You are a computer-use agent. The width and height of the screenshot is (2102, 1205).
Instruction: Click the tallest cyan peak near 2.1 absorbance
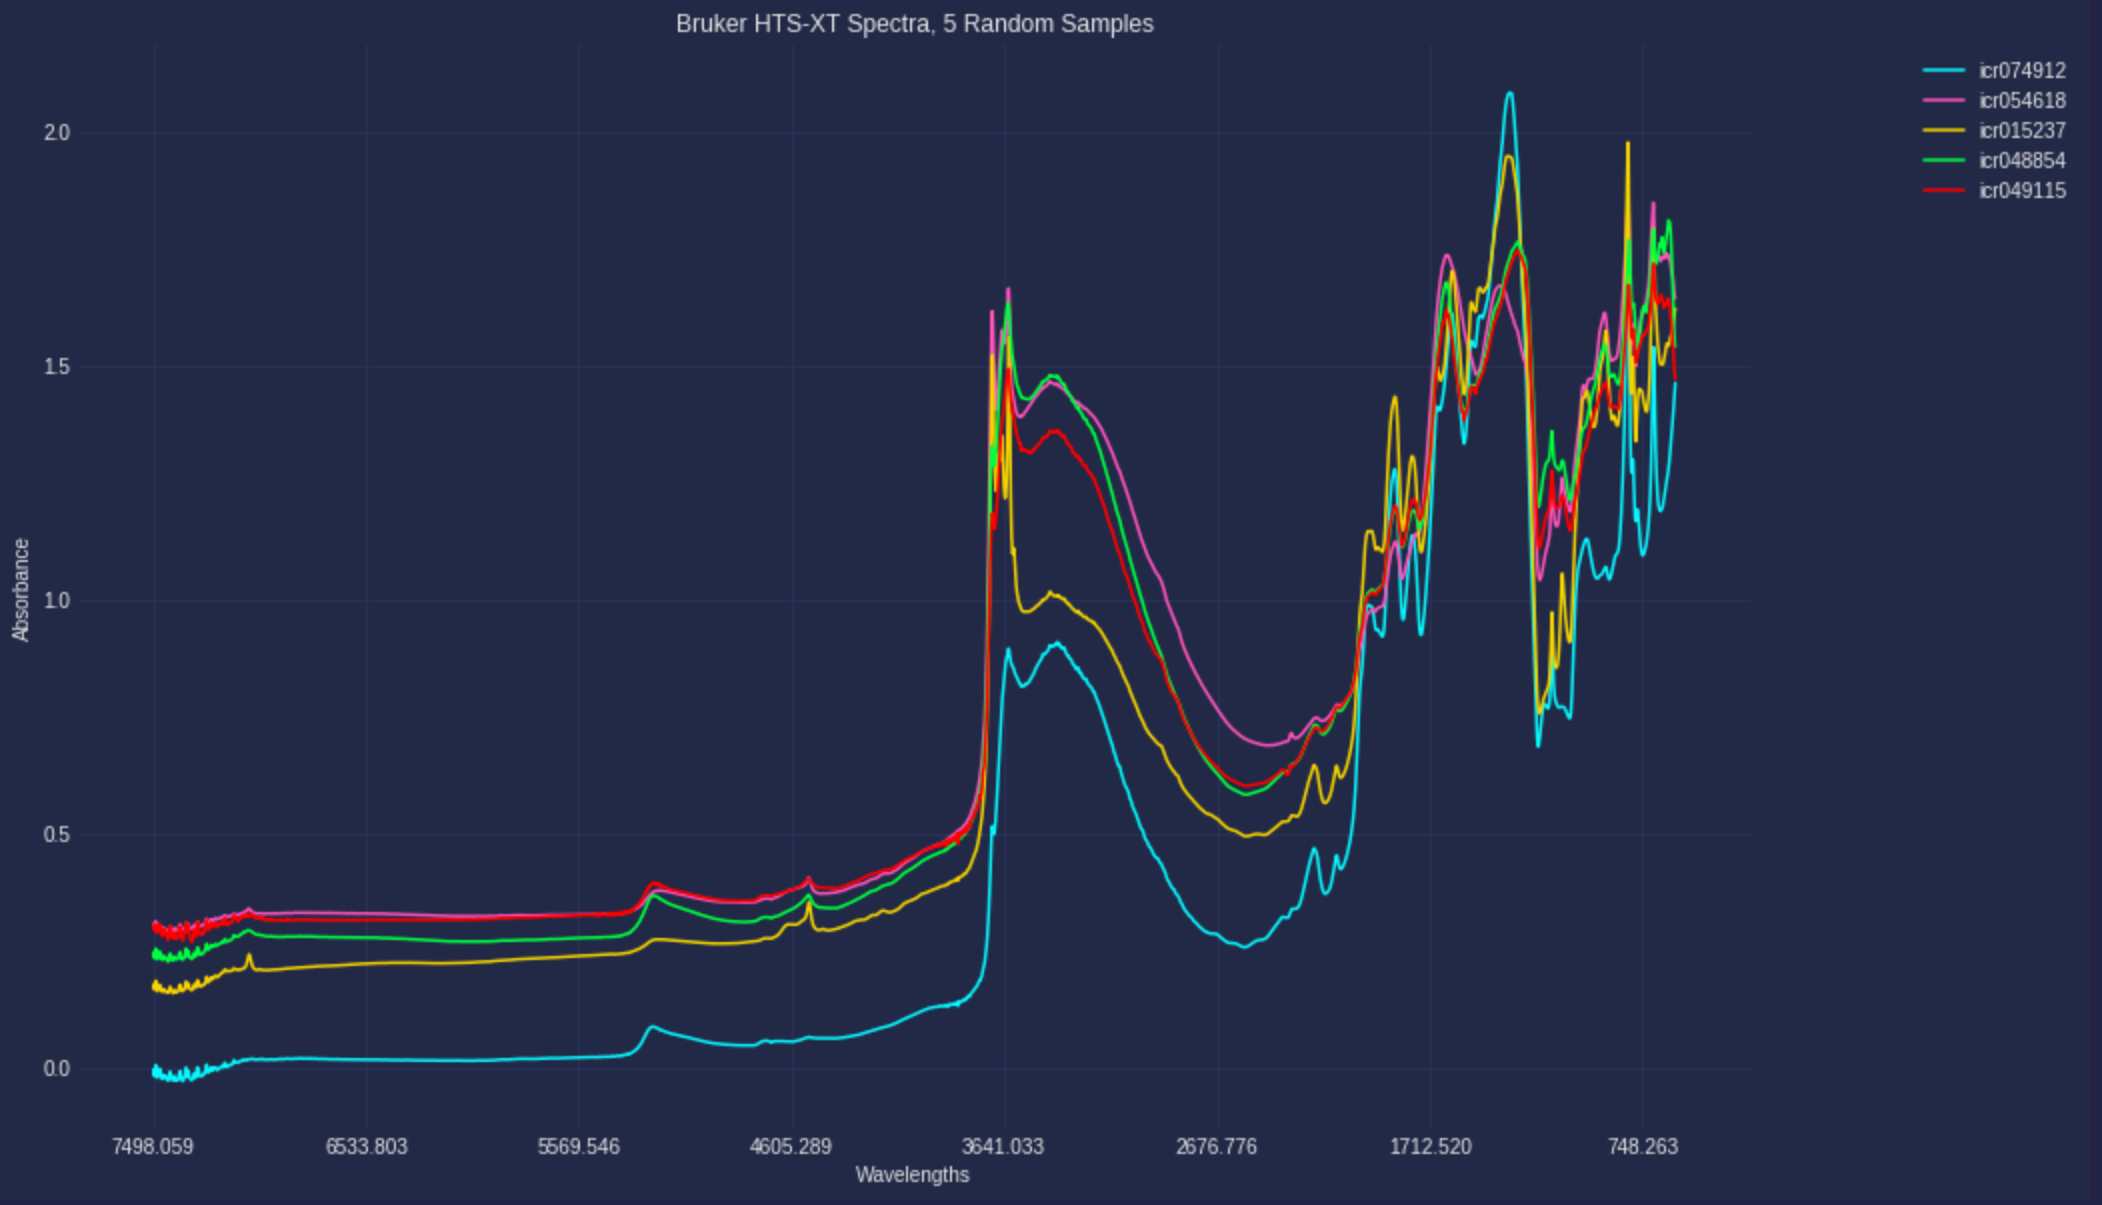pyautogui.click(x=1510, y=95)
